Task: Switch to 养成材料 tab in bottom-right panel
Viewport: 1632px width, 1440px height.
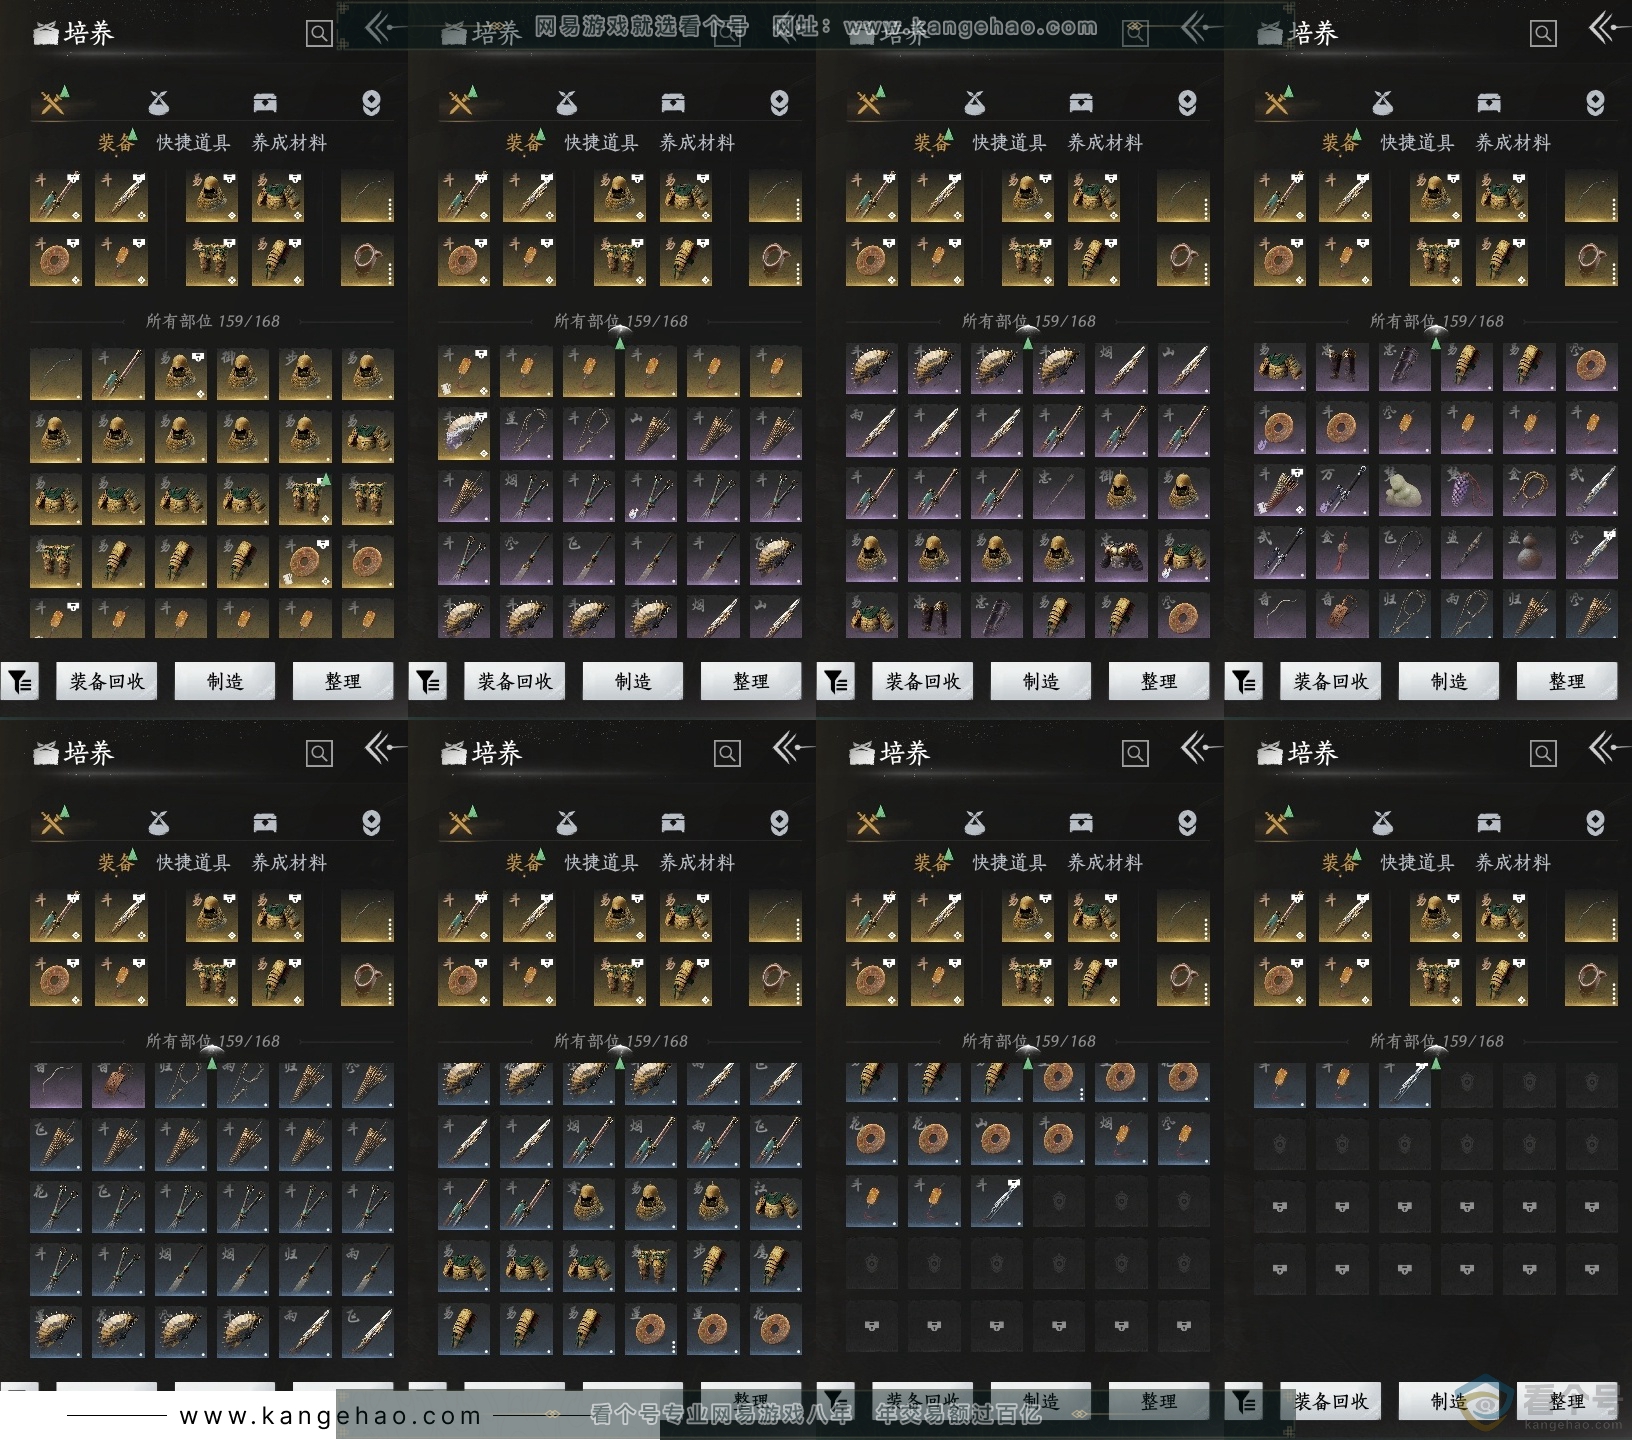Action: (x=1513, y=863)
